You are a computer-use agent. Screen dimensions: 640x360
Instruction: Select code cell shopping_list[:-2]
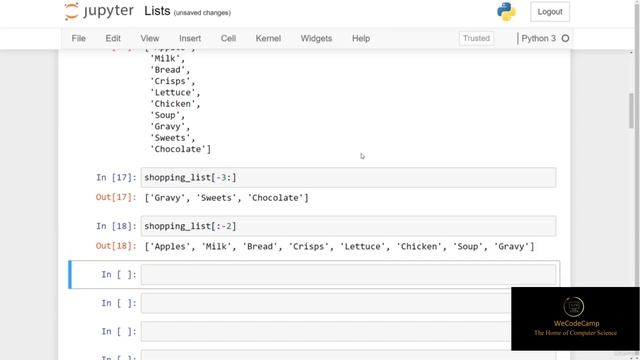348,226
